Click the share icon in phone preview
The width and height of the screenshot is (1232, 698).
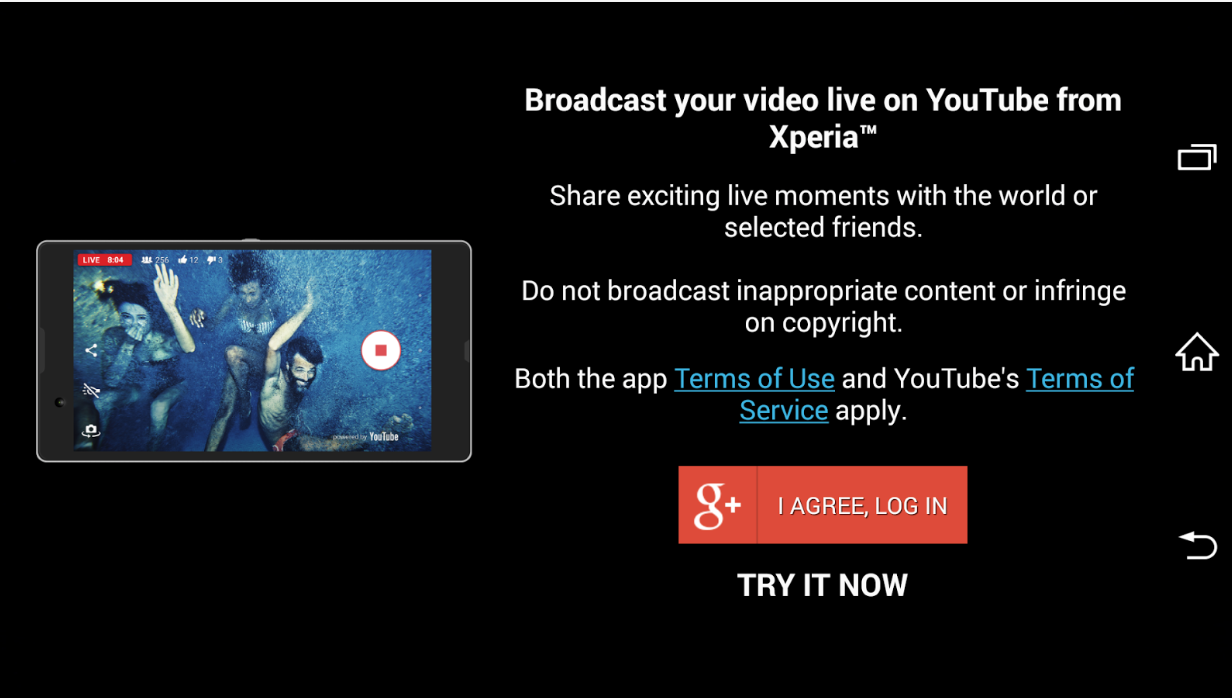point(91,350)
